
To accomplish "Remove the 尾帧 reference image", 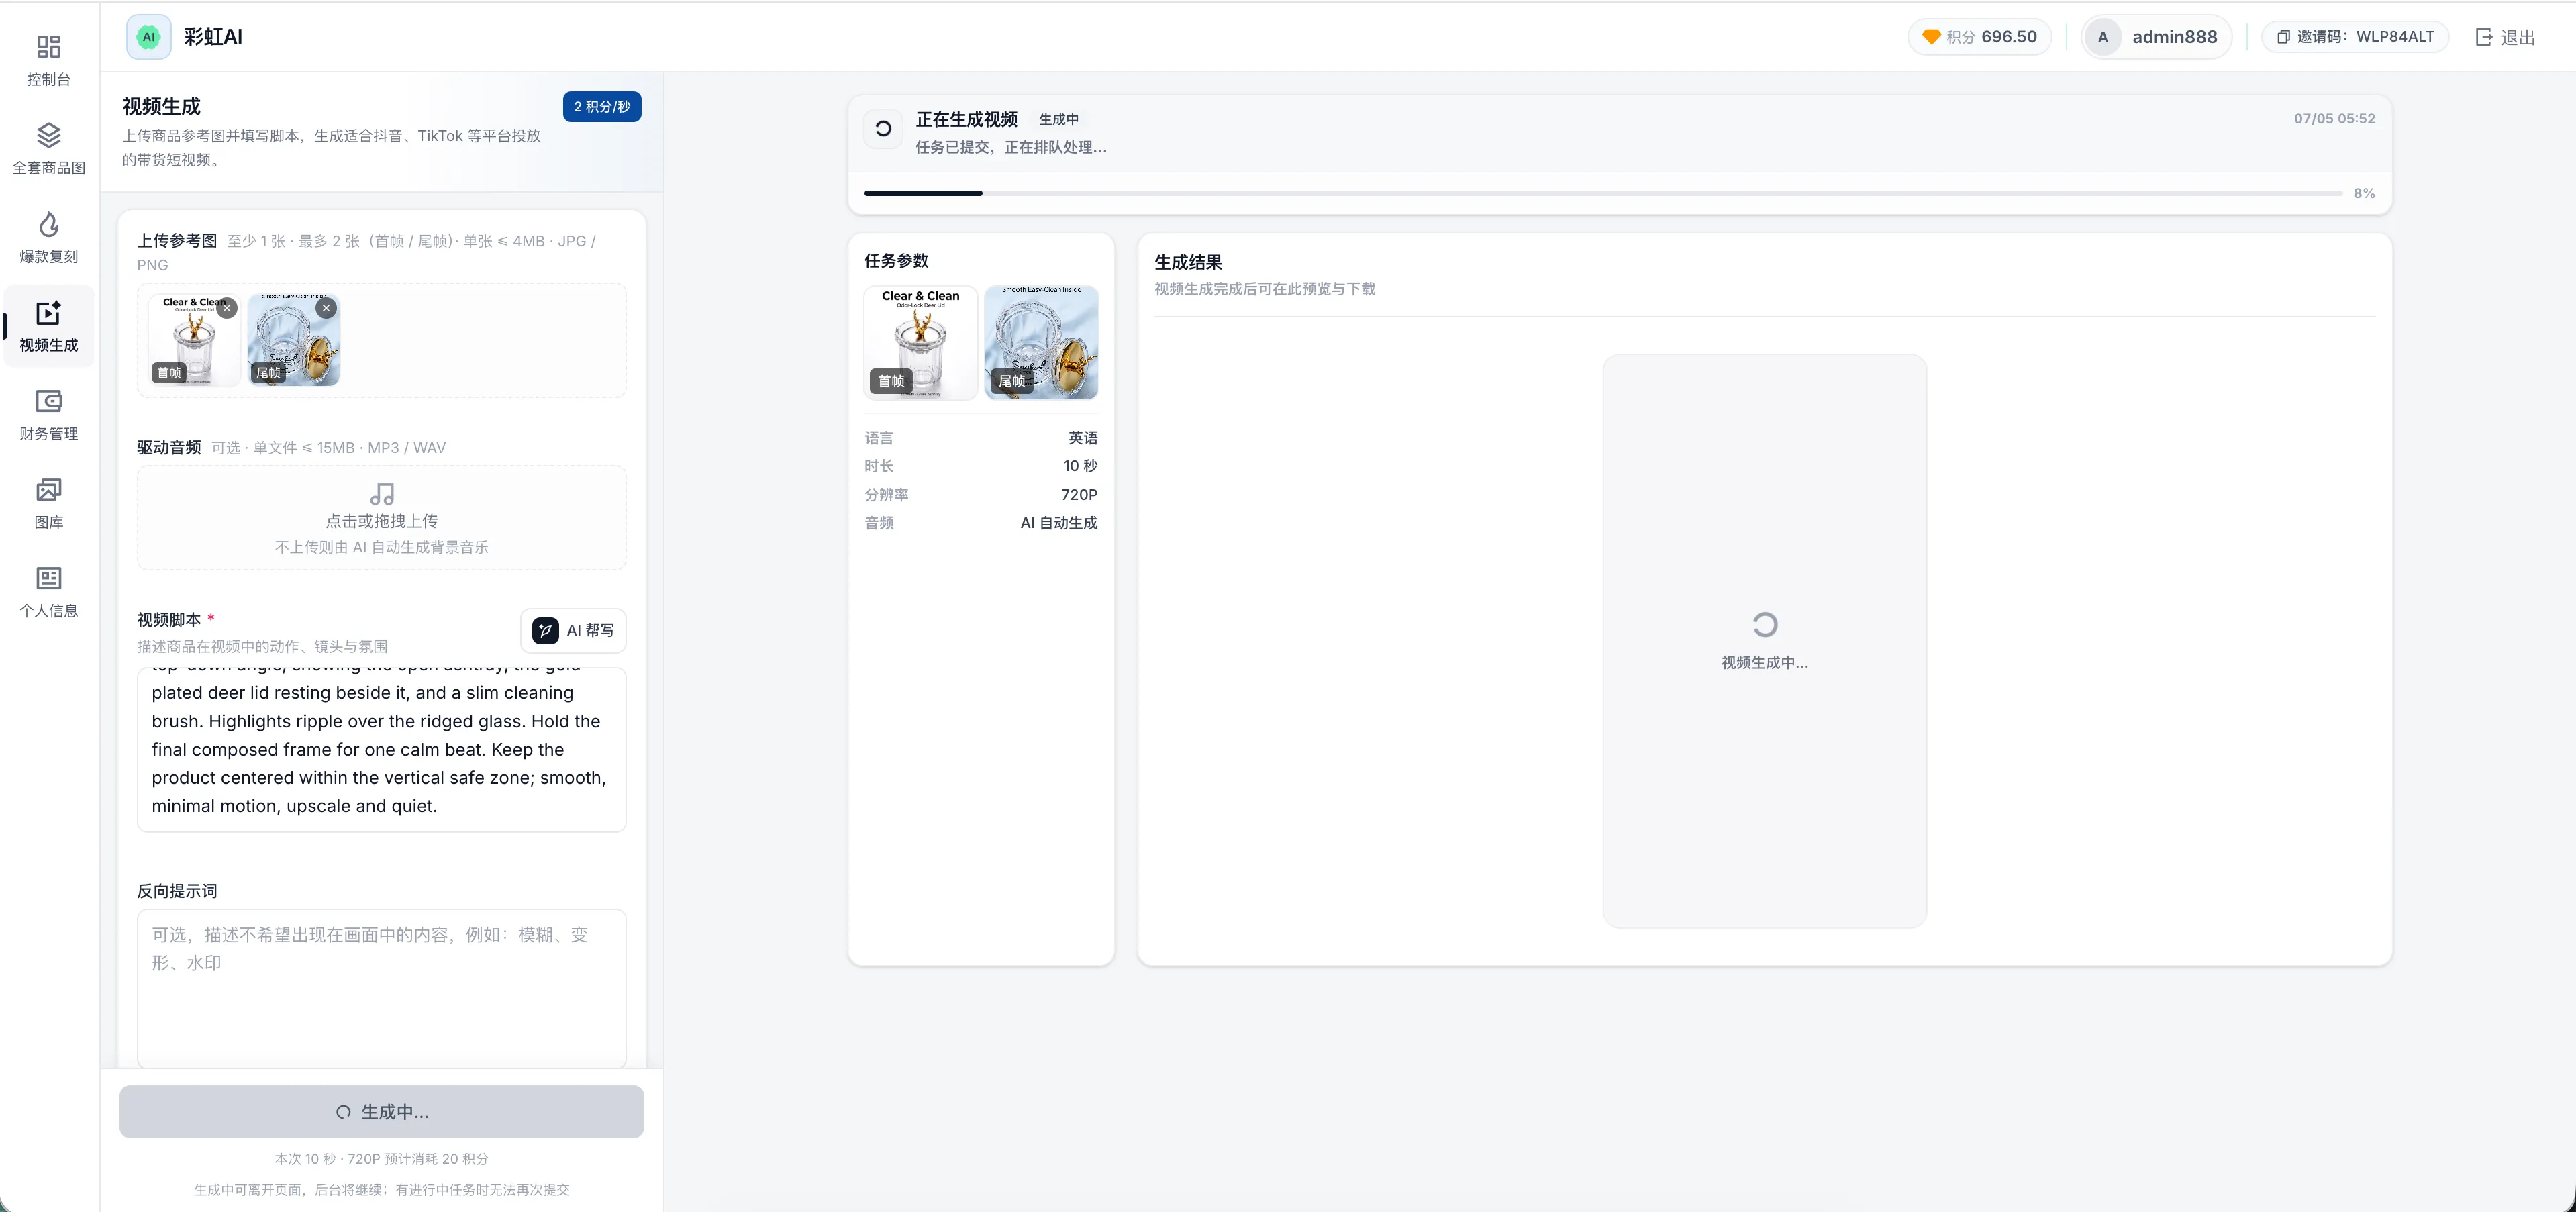I will [326, 308].
